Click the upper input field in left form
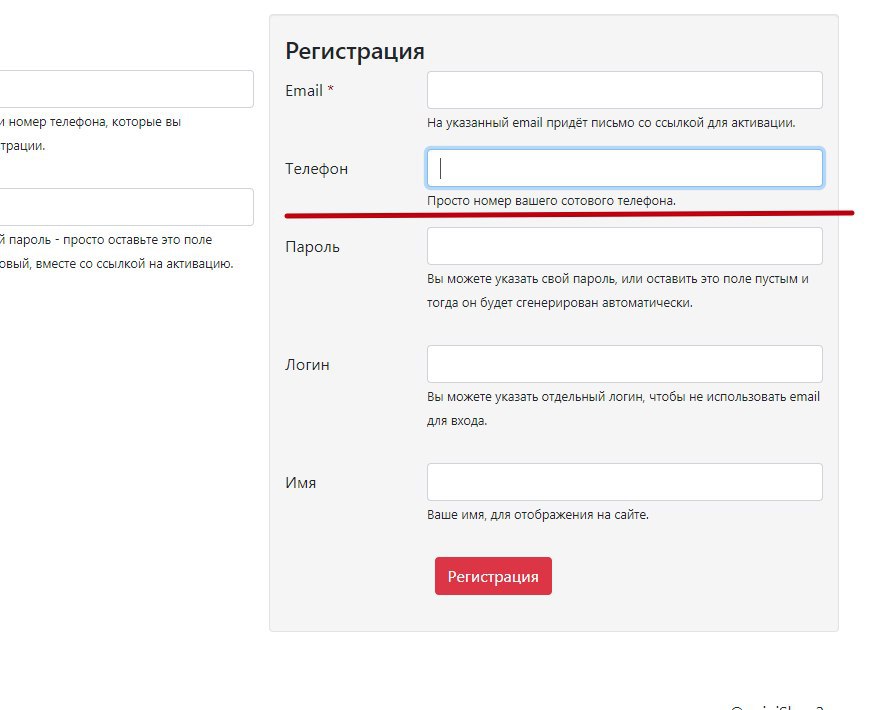 126,89
